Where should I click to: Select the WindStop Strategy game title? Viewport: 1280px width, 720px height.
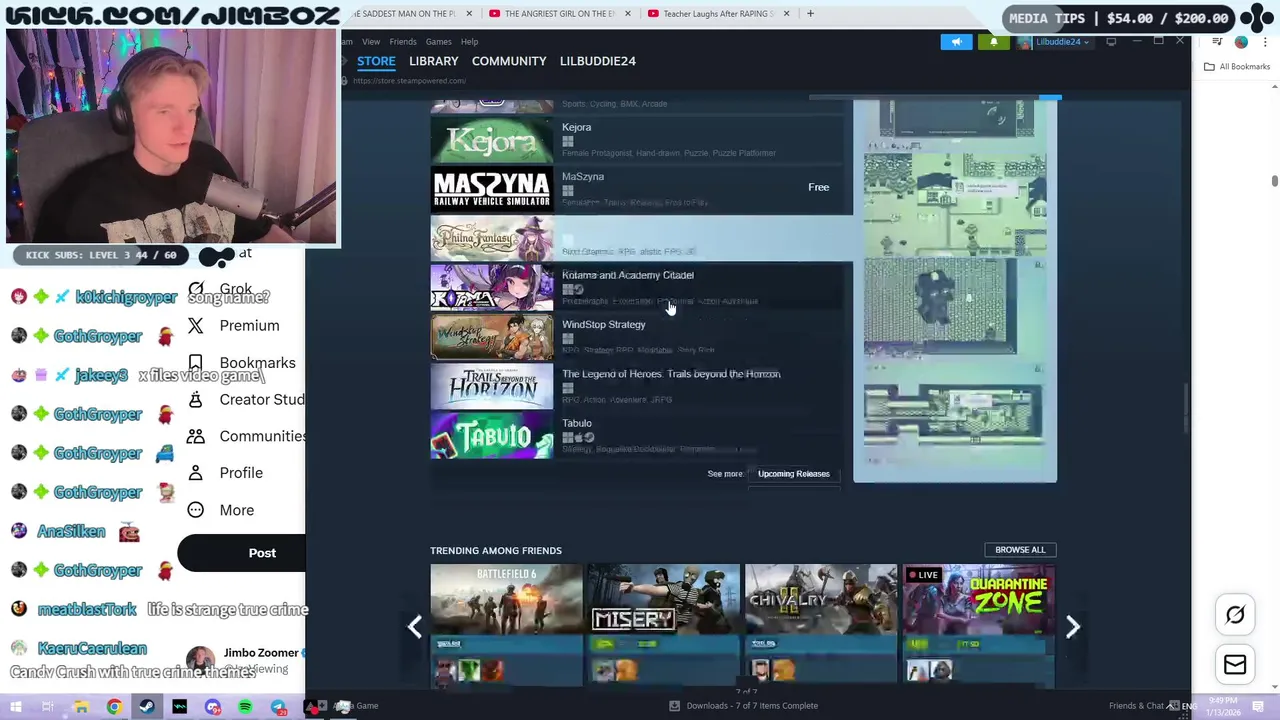[604, 324]
